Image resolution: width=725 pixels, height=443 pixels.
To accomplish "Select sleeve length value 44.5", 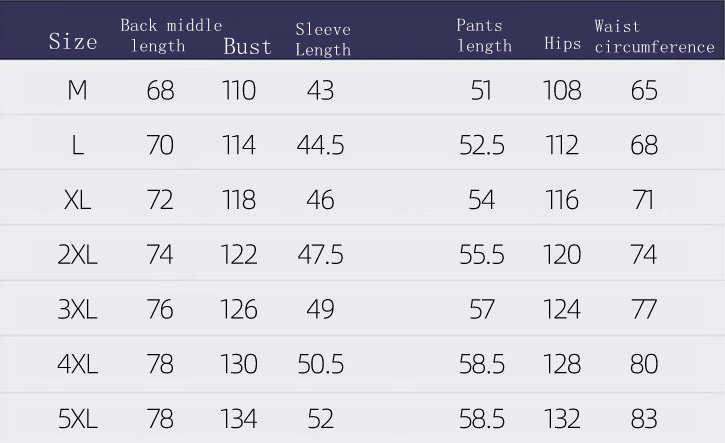I will (320, 145).
